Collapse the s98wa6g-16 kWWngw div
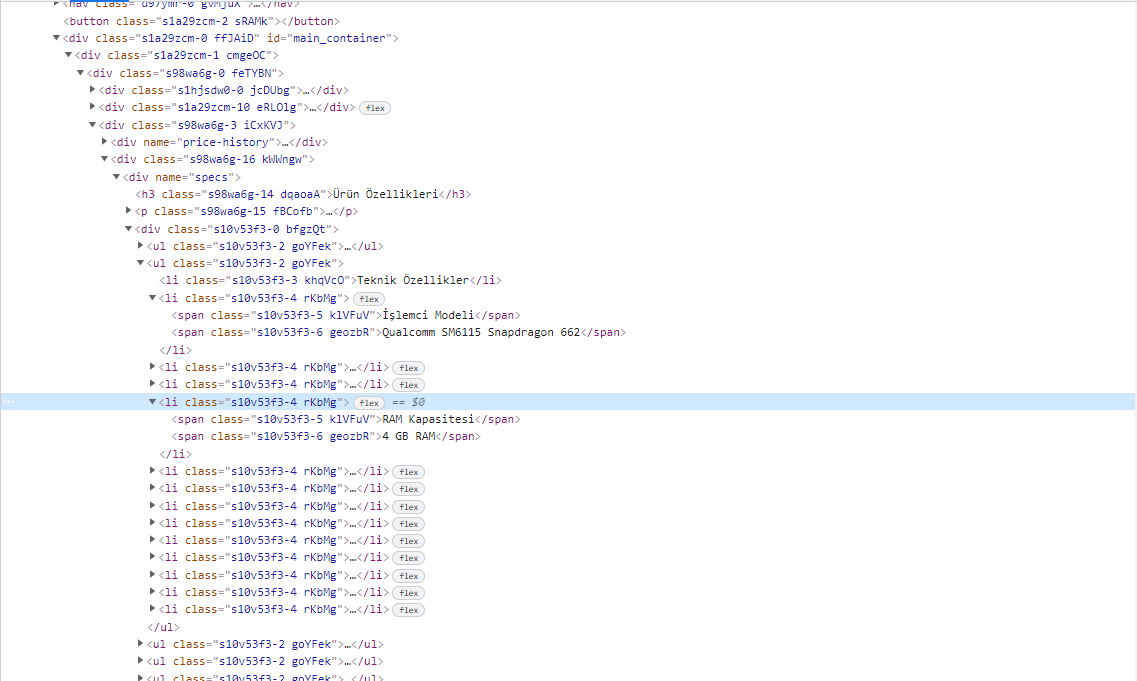The height and width of the screenshot is (681, 1137). pyautogui.click(x=104, y=159)
